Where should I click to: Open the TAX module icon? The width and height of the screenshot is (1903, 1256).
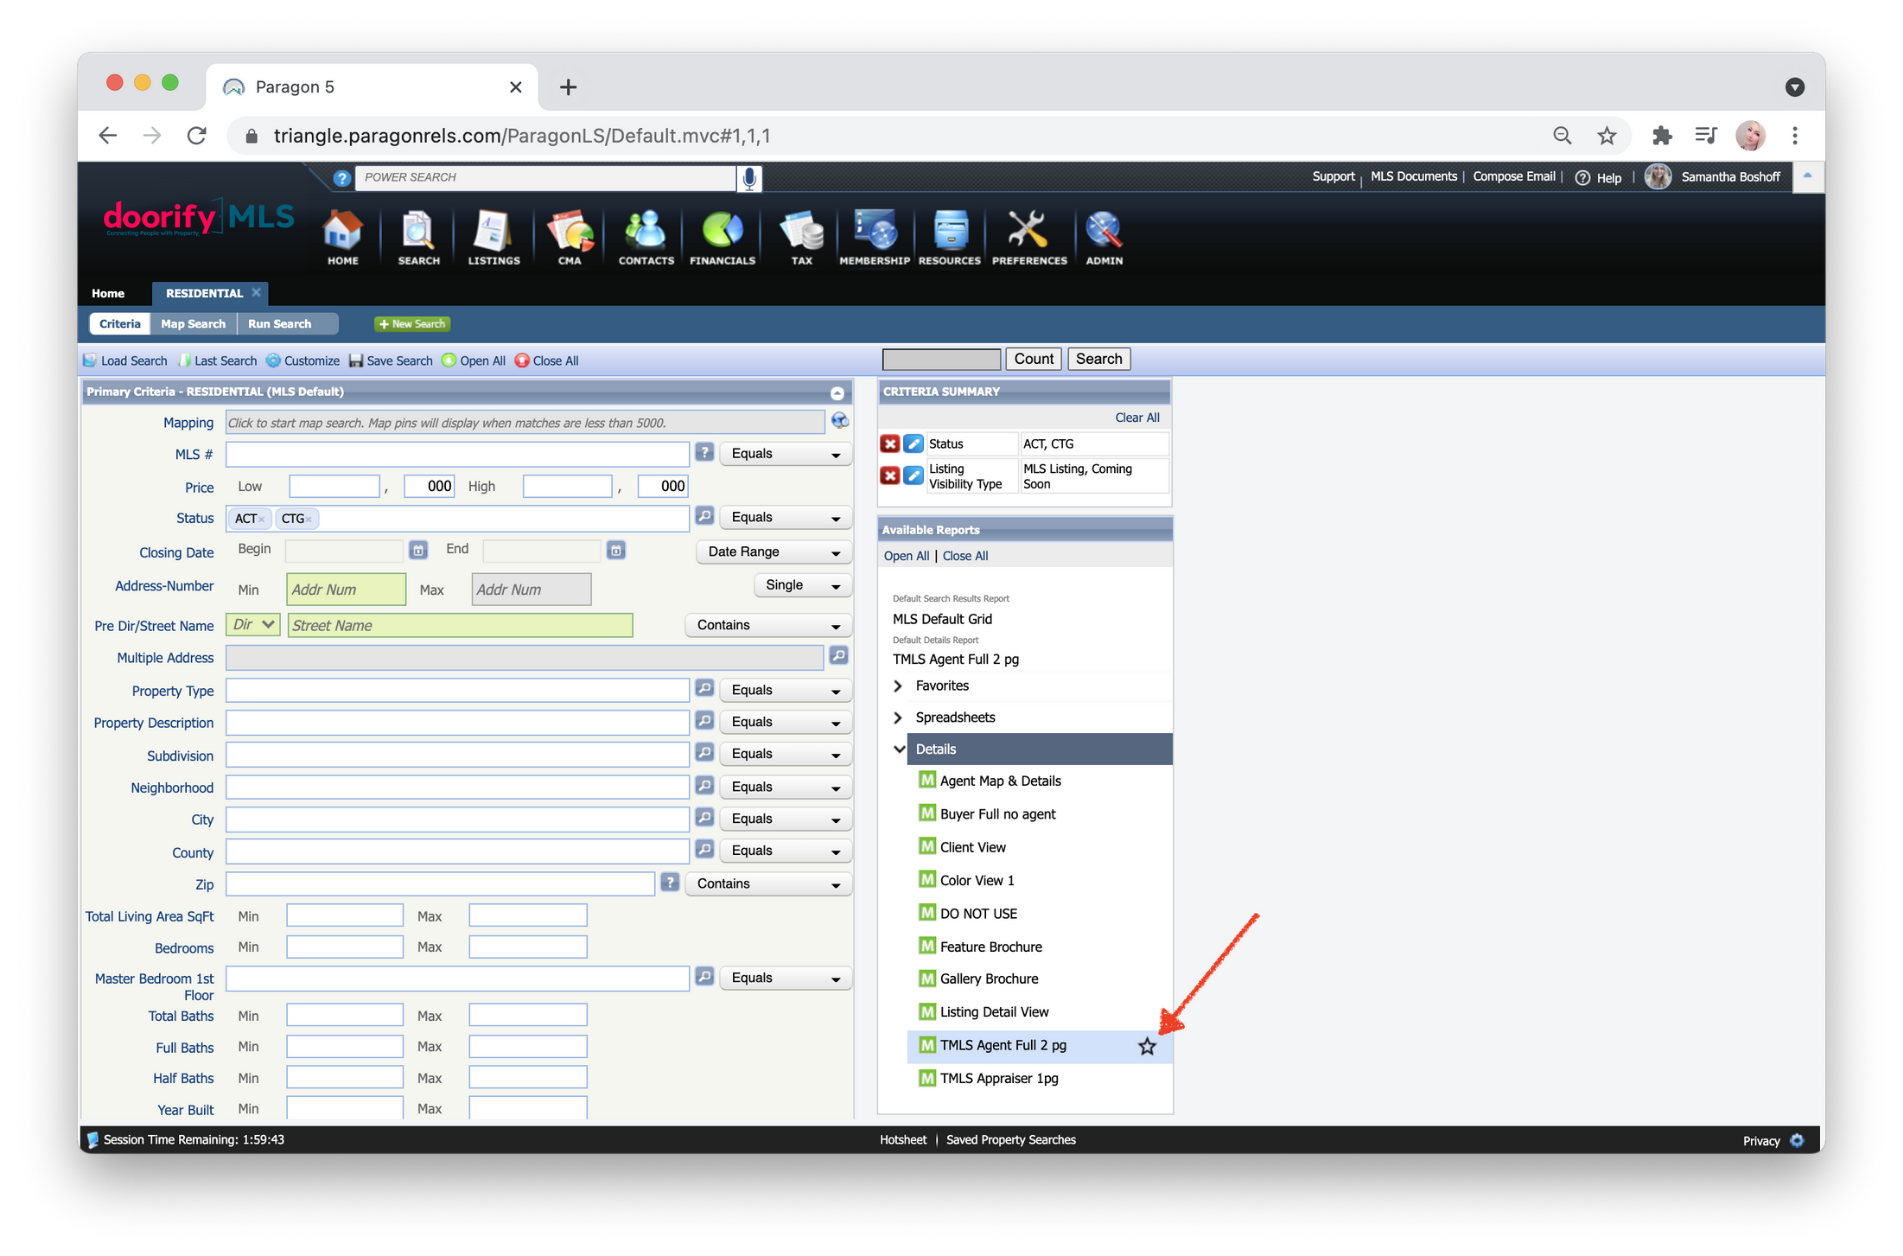point(801,237)
